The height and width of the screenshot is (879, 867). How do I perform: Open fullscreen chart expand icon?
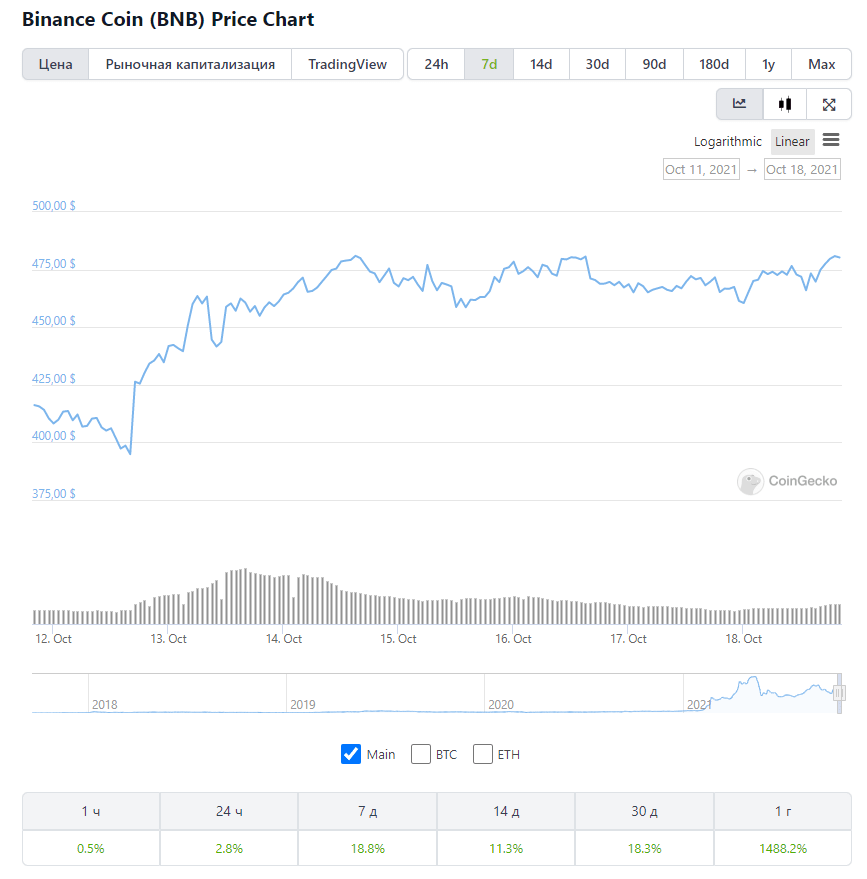coord(829,104)
